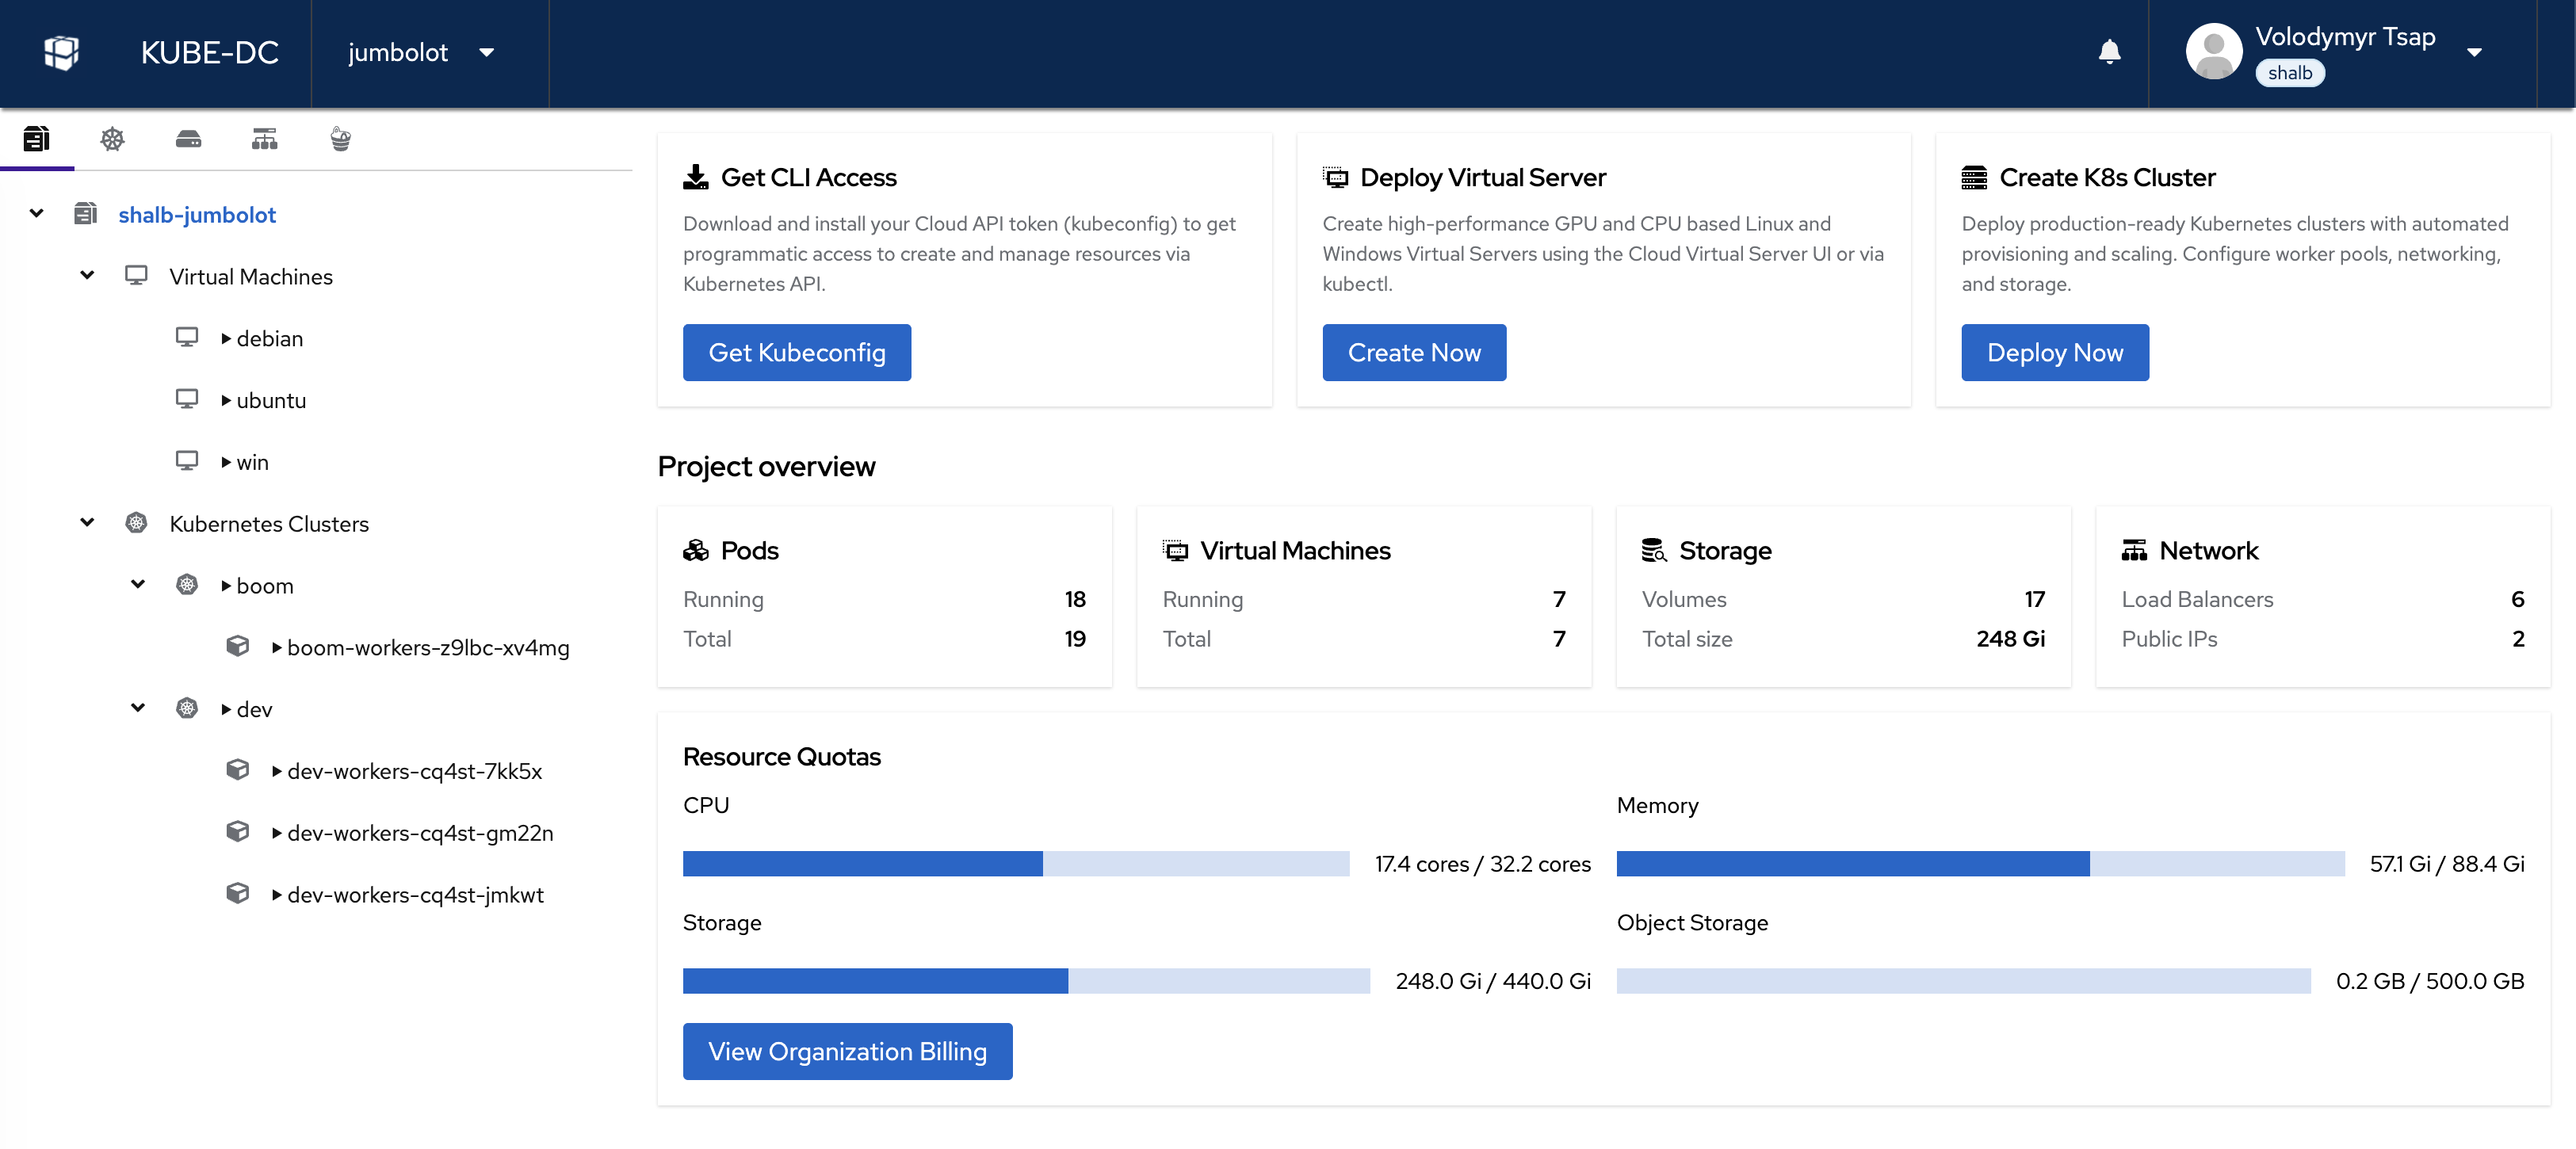This screenshot has height=1149, width=2576.
Task: Open the storage drive sidebar tab
Action: (188, 139)
